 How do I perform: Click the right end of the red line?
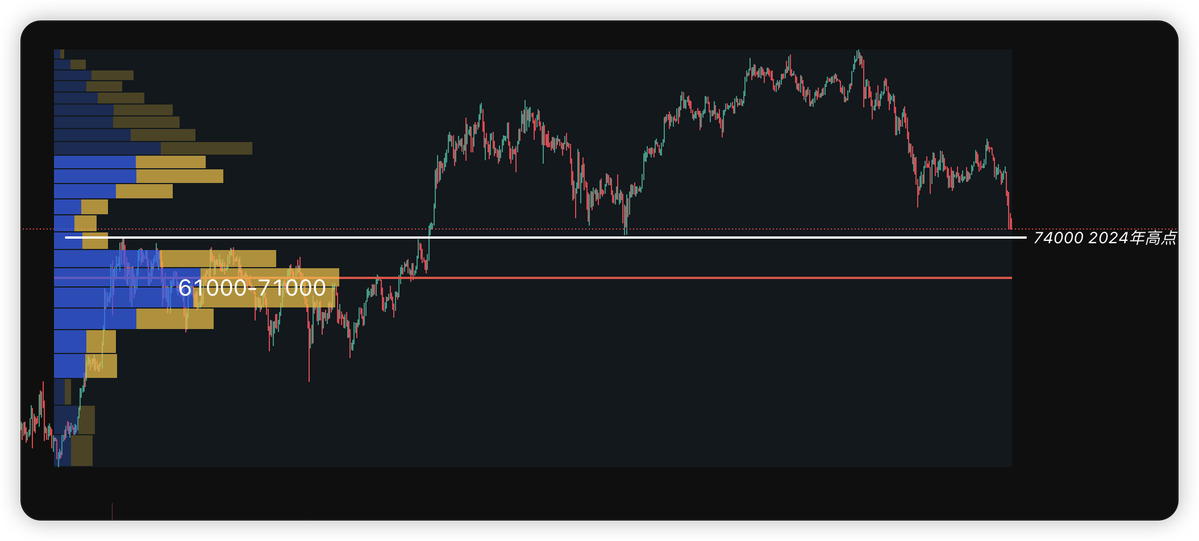coord(1010,277)
